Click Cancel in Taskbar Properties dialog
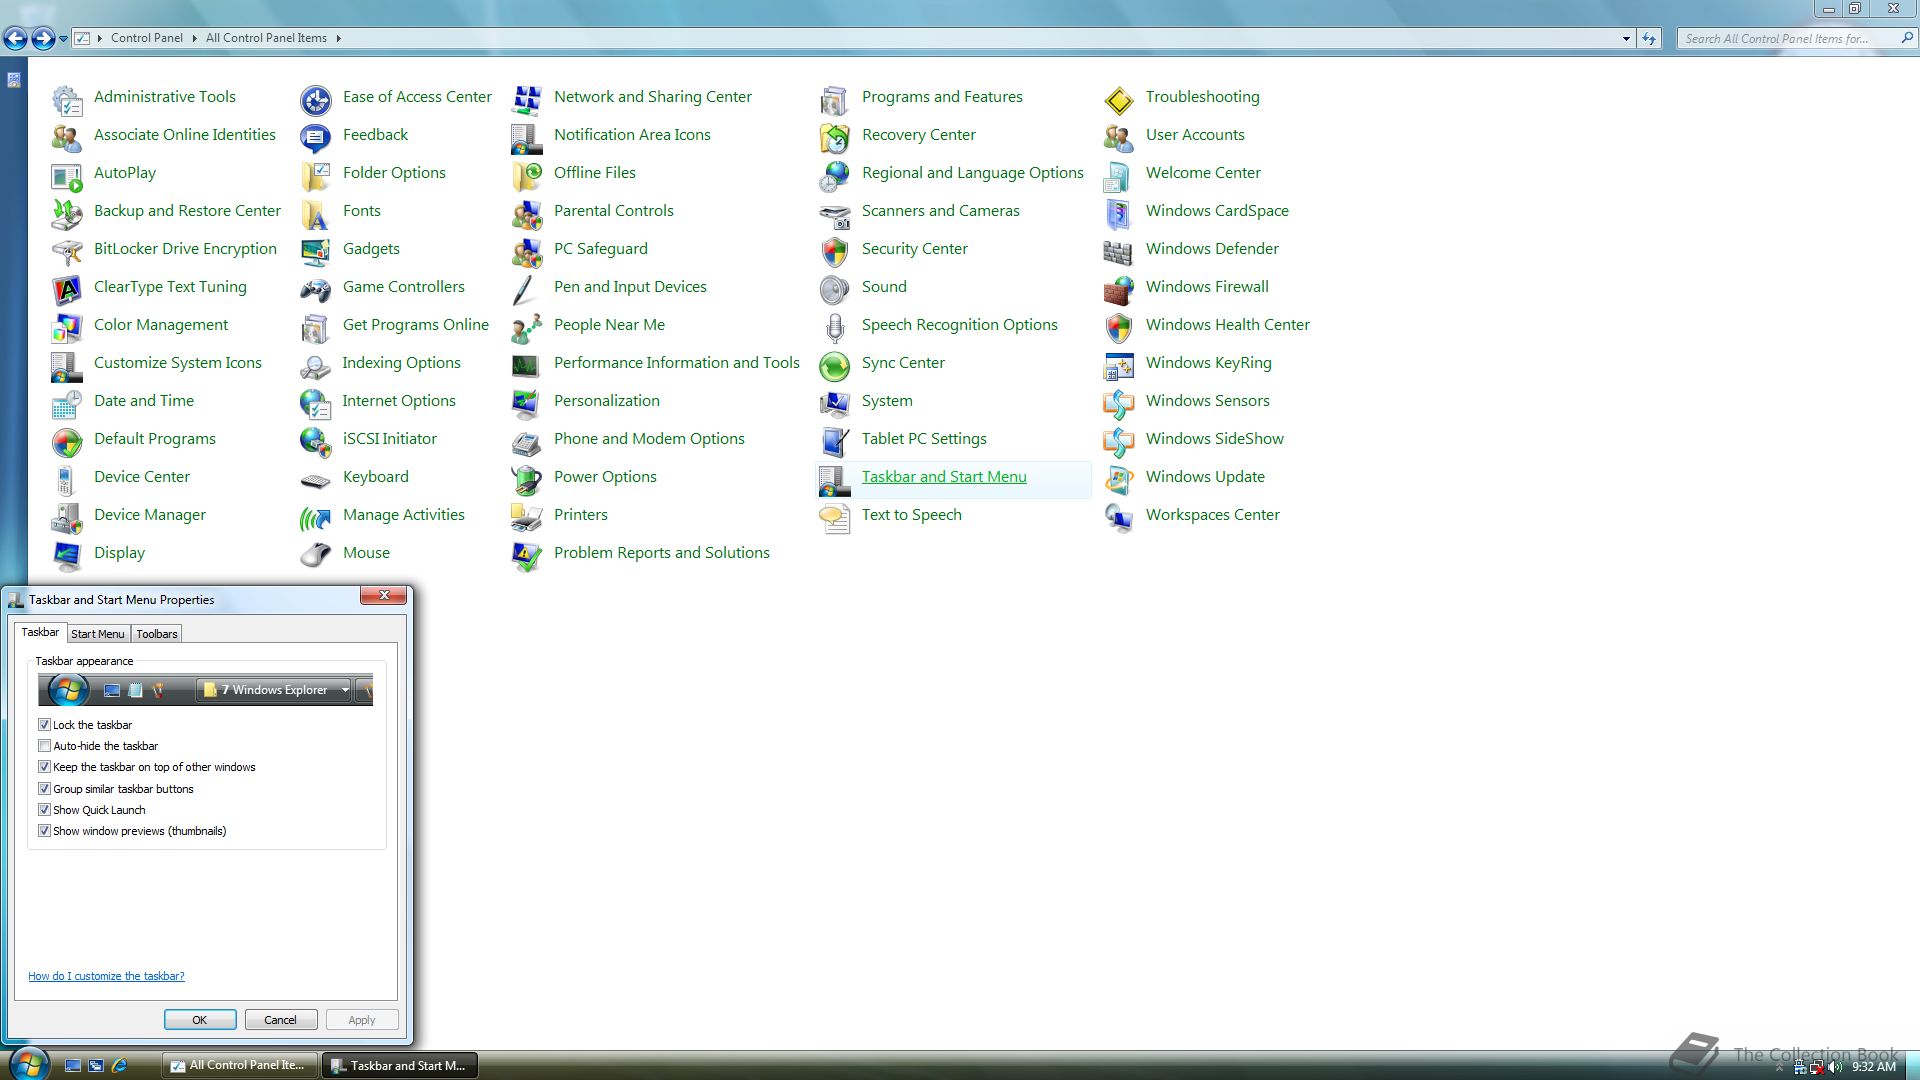The height and width of the screenshot is (1080, 1920). click(x=281, y=1020)
